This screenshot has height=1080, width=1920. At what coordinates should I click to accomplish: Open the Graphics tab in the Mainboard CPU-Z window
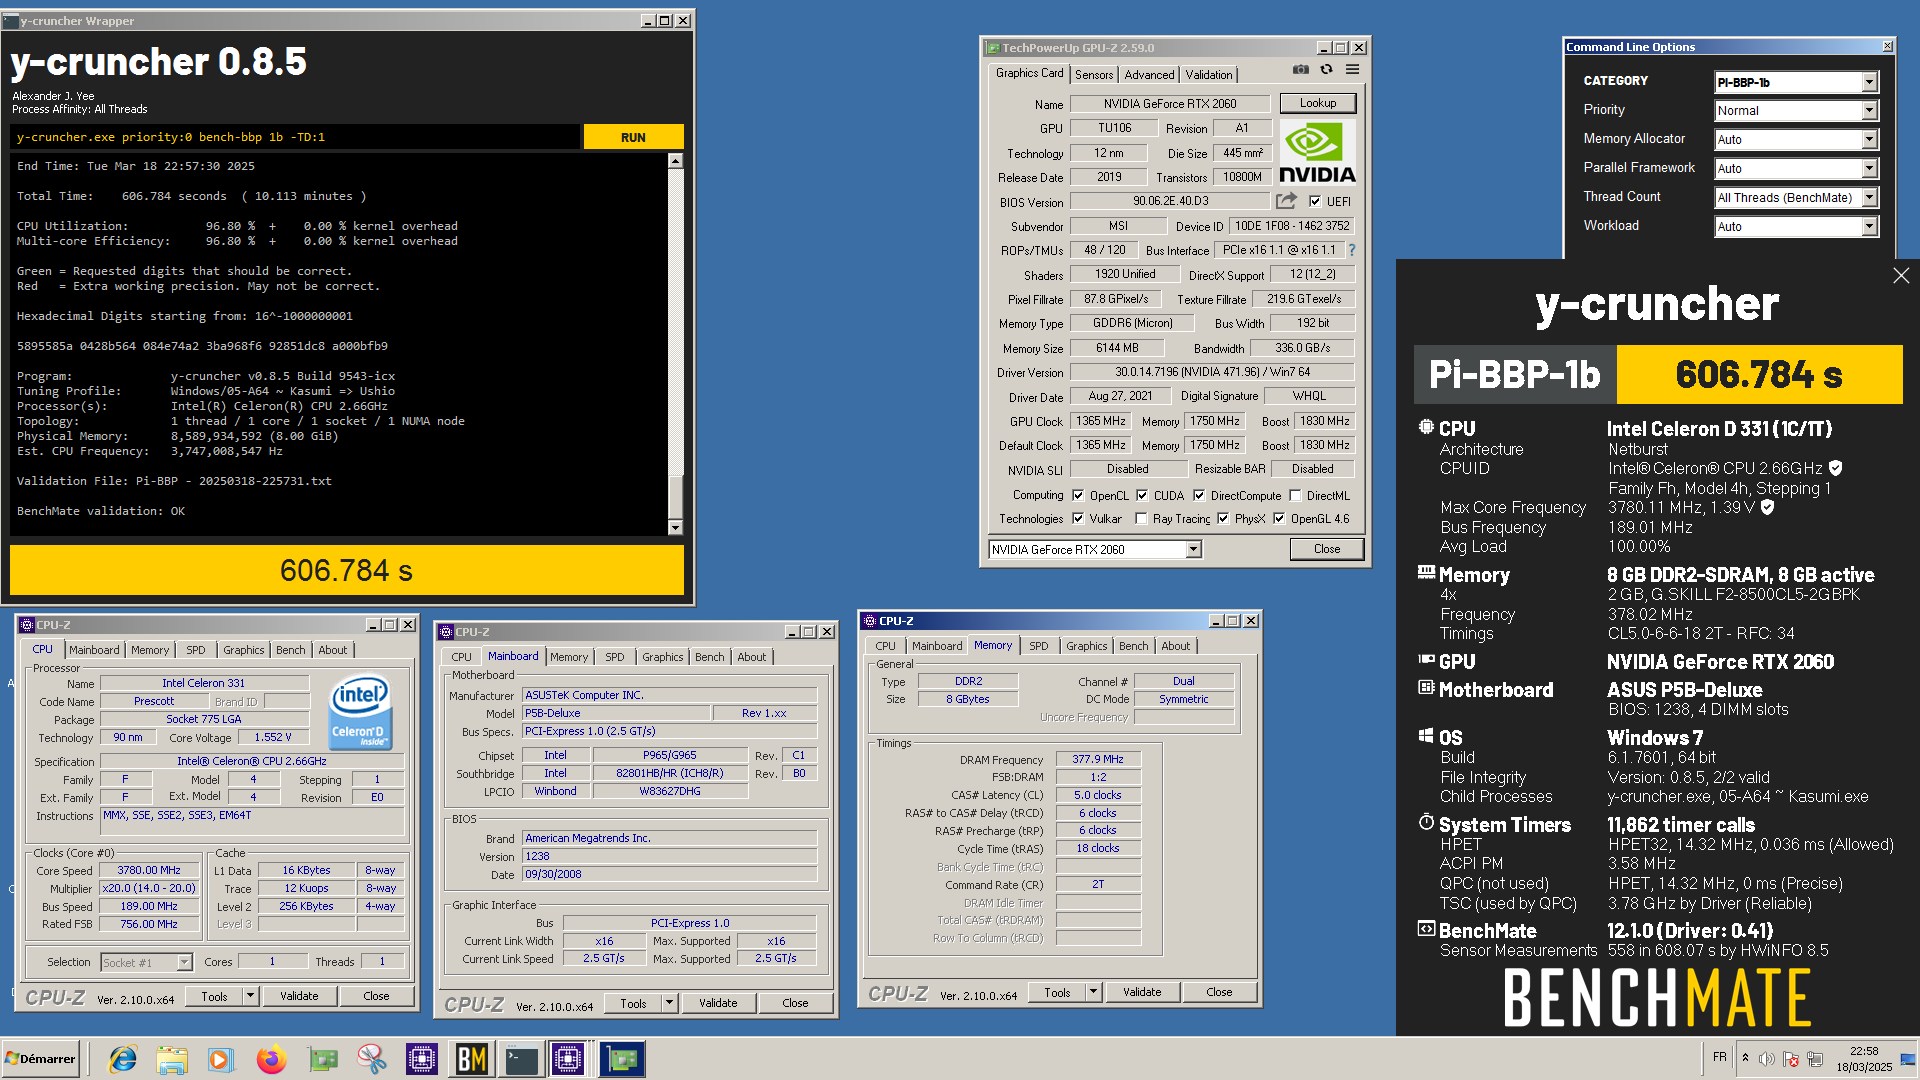663,657
